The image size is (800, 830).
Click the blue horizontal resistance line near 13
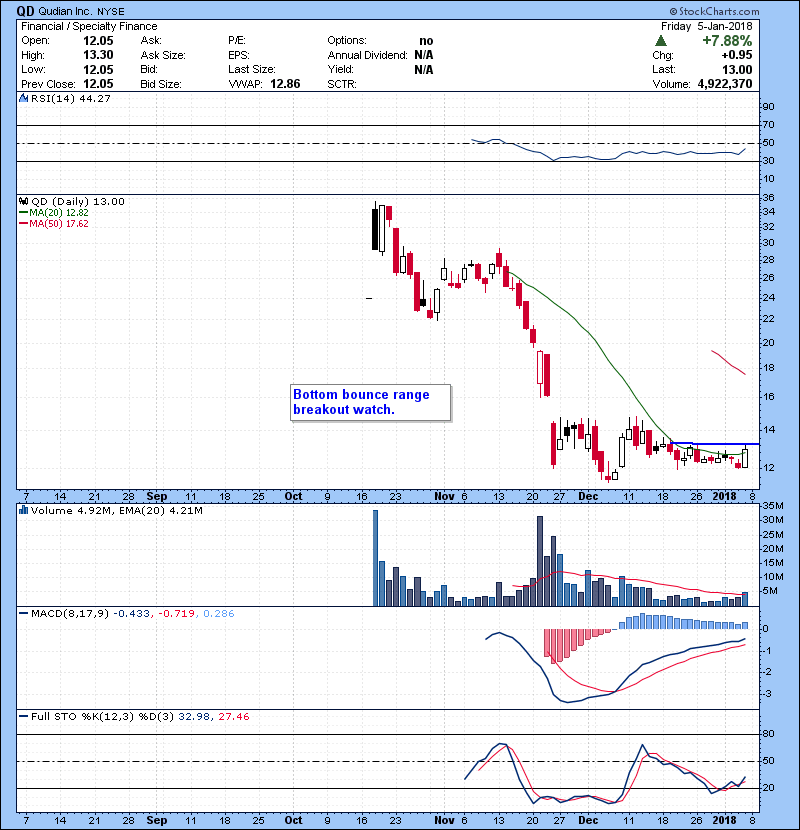click(x=715, y=444)
